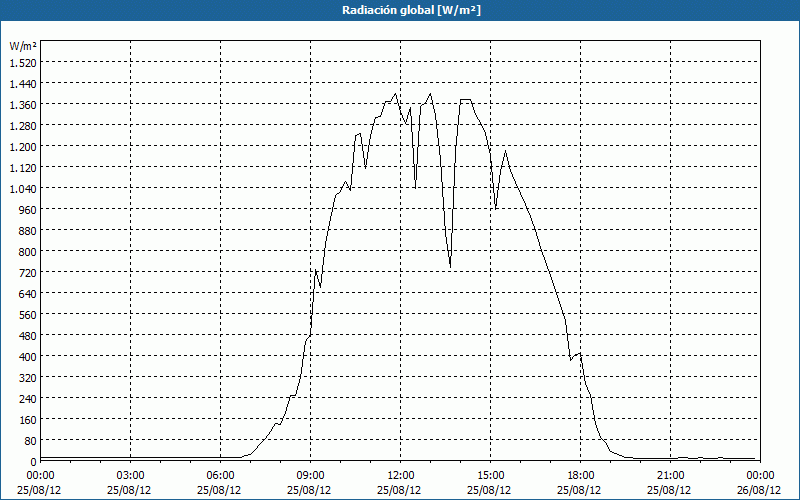
Task: Click the 880 y-axis label
Action: [x=29, y=231]
